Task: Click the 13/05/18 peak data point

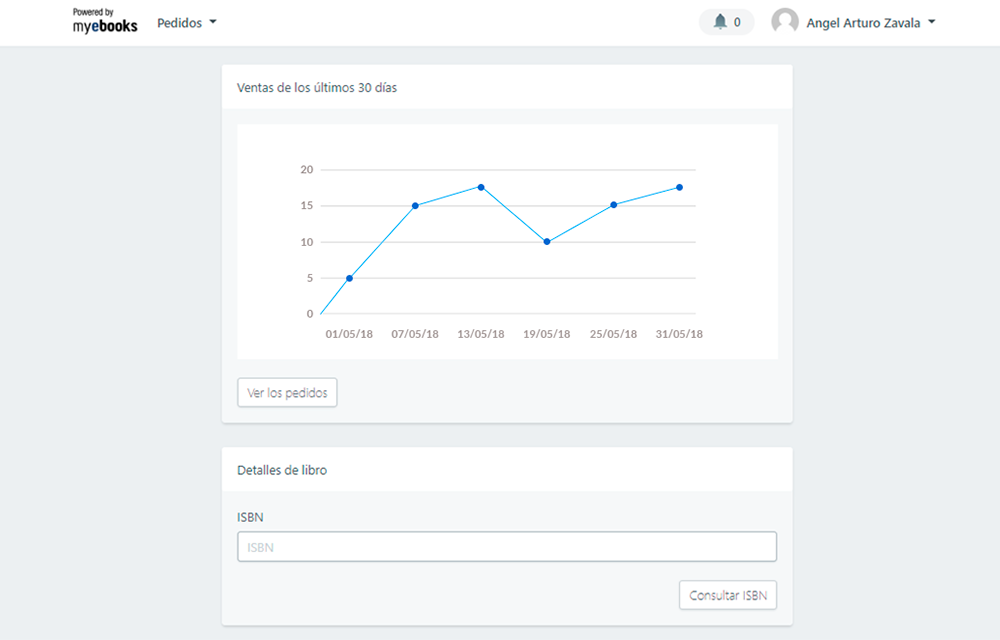Action: 481,187
